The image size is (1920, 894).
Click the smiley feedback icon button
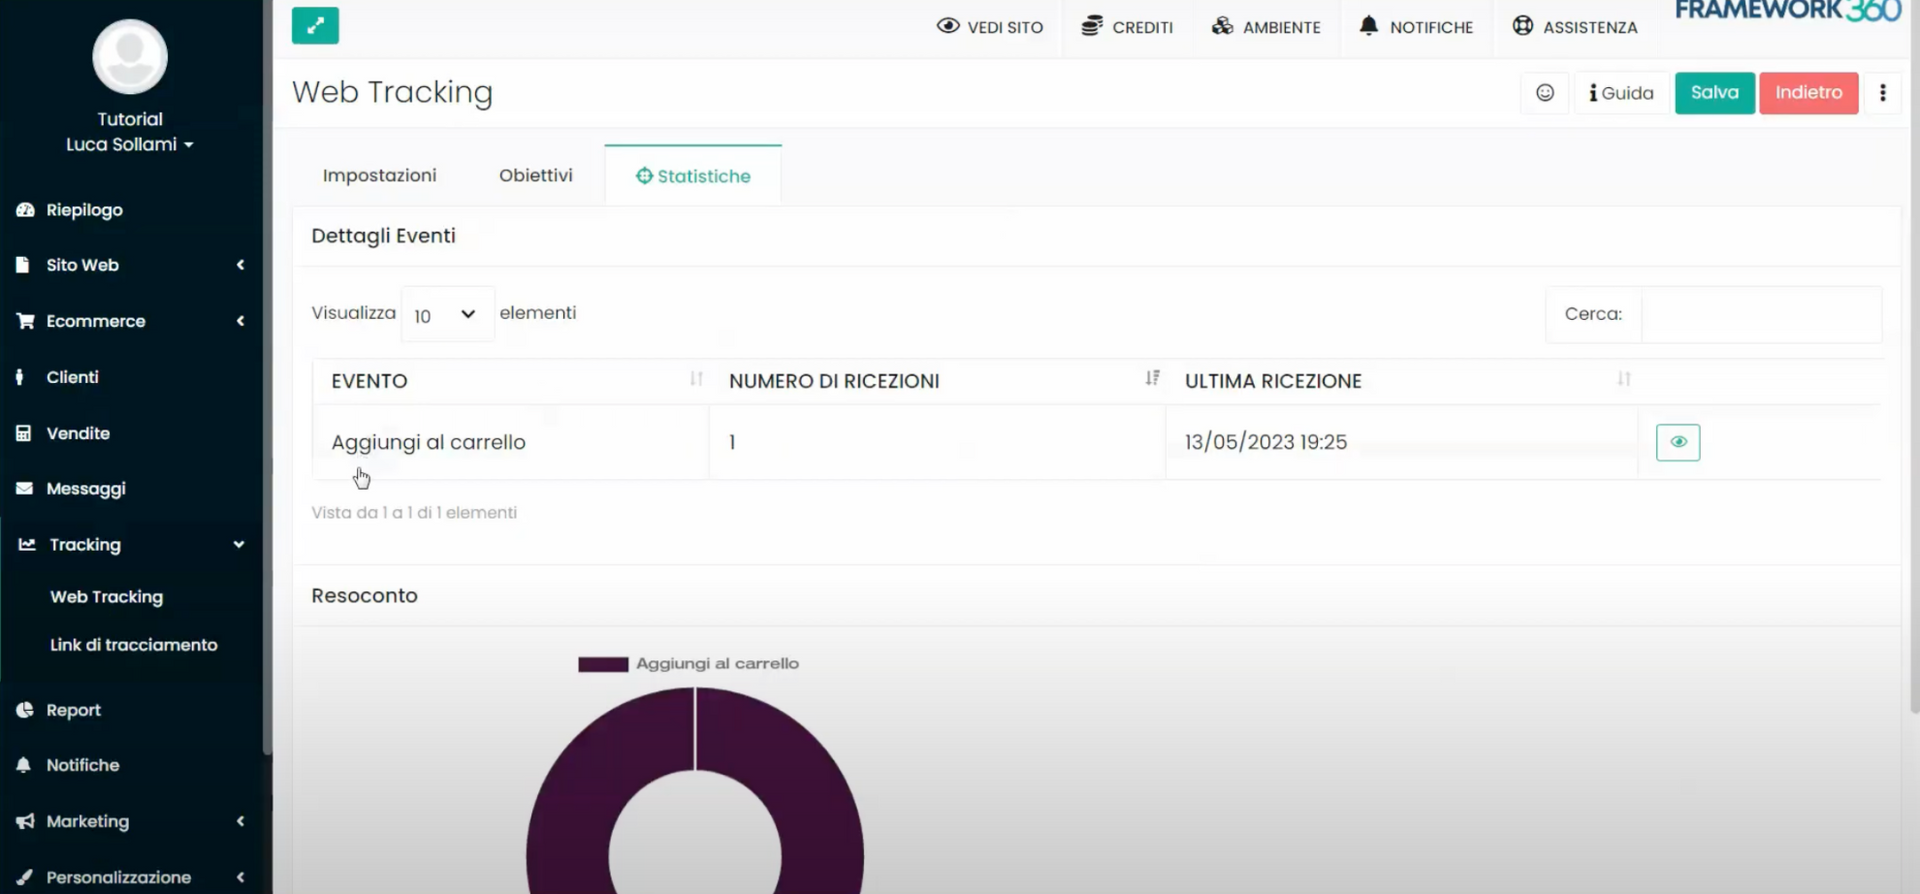[1545, 93]
